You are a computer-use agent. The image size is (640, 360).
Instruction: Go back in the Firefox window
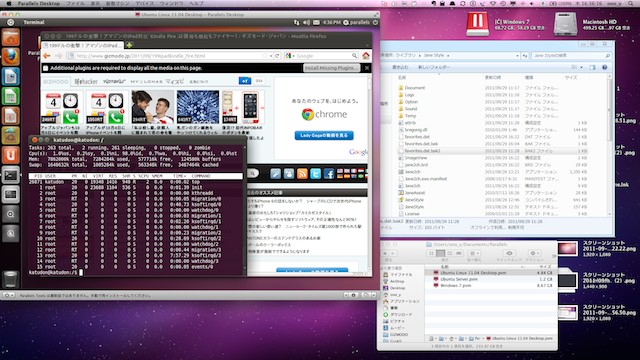click(x=47, y=56)
